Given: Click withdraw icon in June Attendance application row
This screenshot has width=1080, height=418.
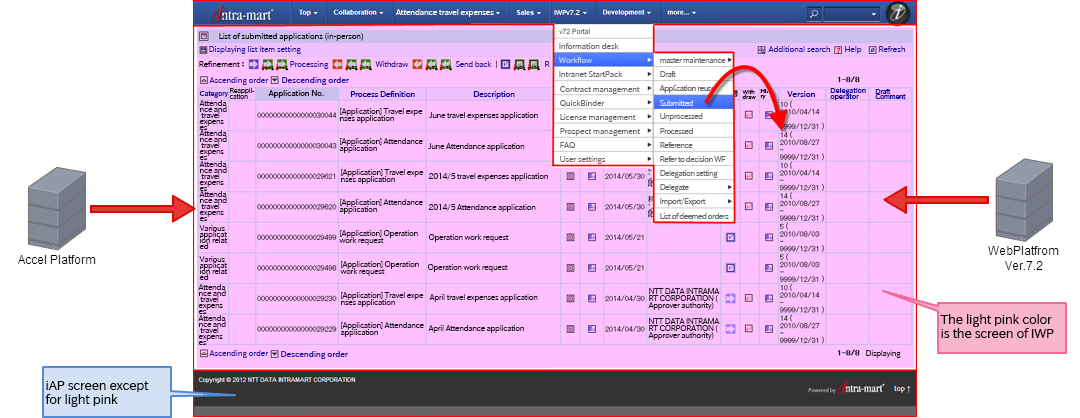Looking at the screenshot, I should point(749,146).
